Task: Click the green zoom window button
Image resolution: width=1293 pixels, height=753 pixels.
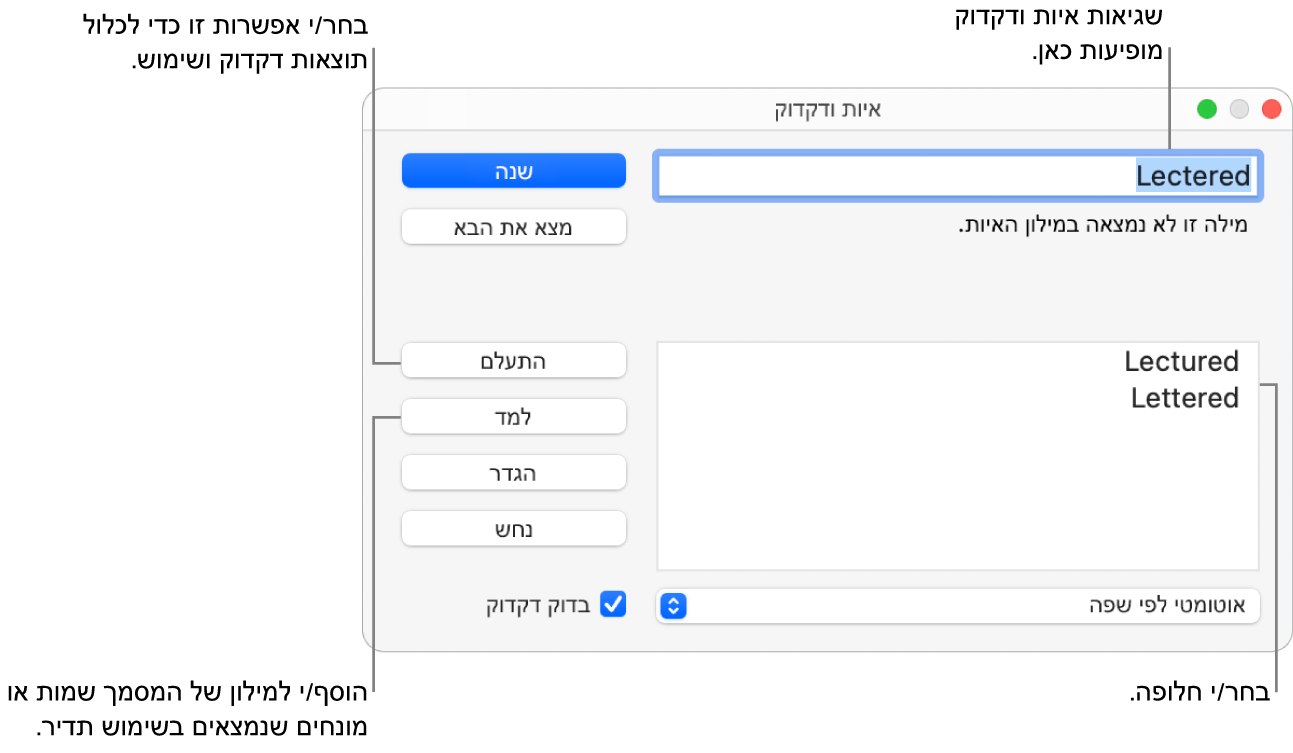Action: pyautogui.click(x=1207, y=109)
